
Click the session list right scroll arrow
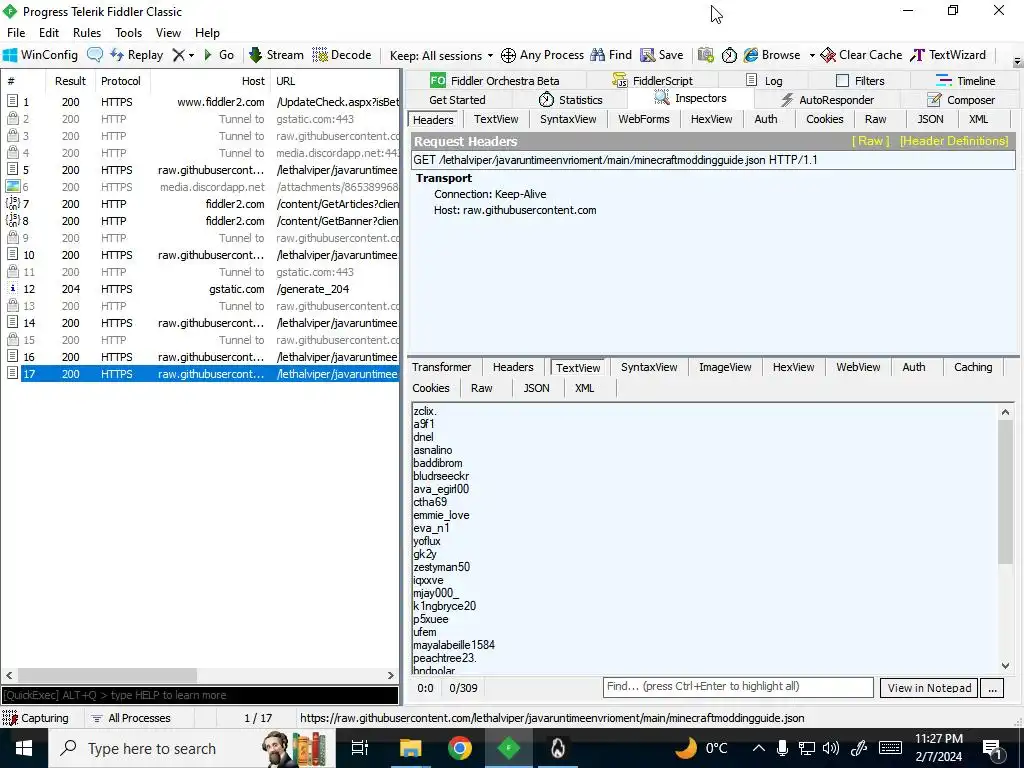[x=391, y=675]
